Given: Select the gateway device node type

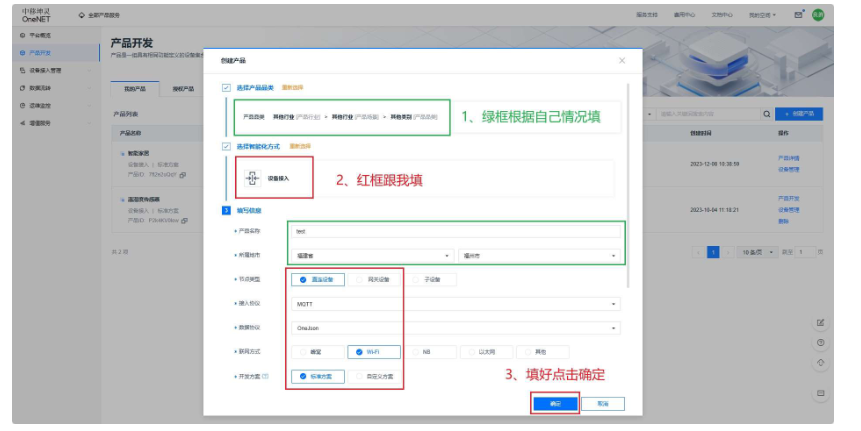Looking at the screenshot, I should [x=374, y=279].
